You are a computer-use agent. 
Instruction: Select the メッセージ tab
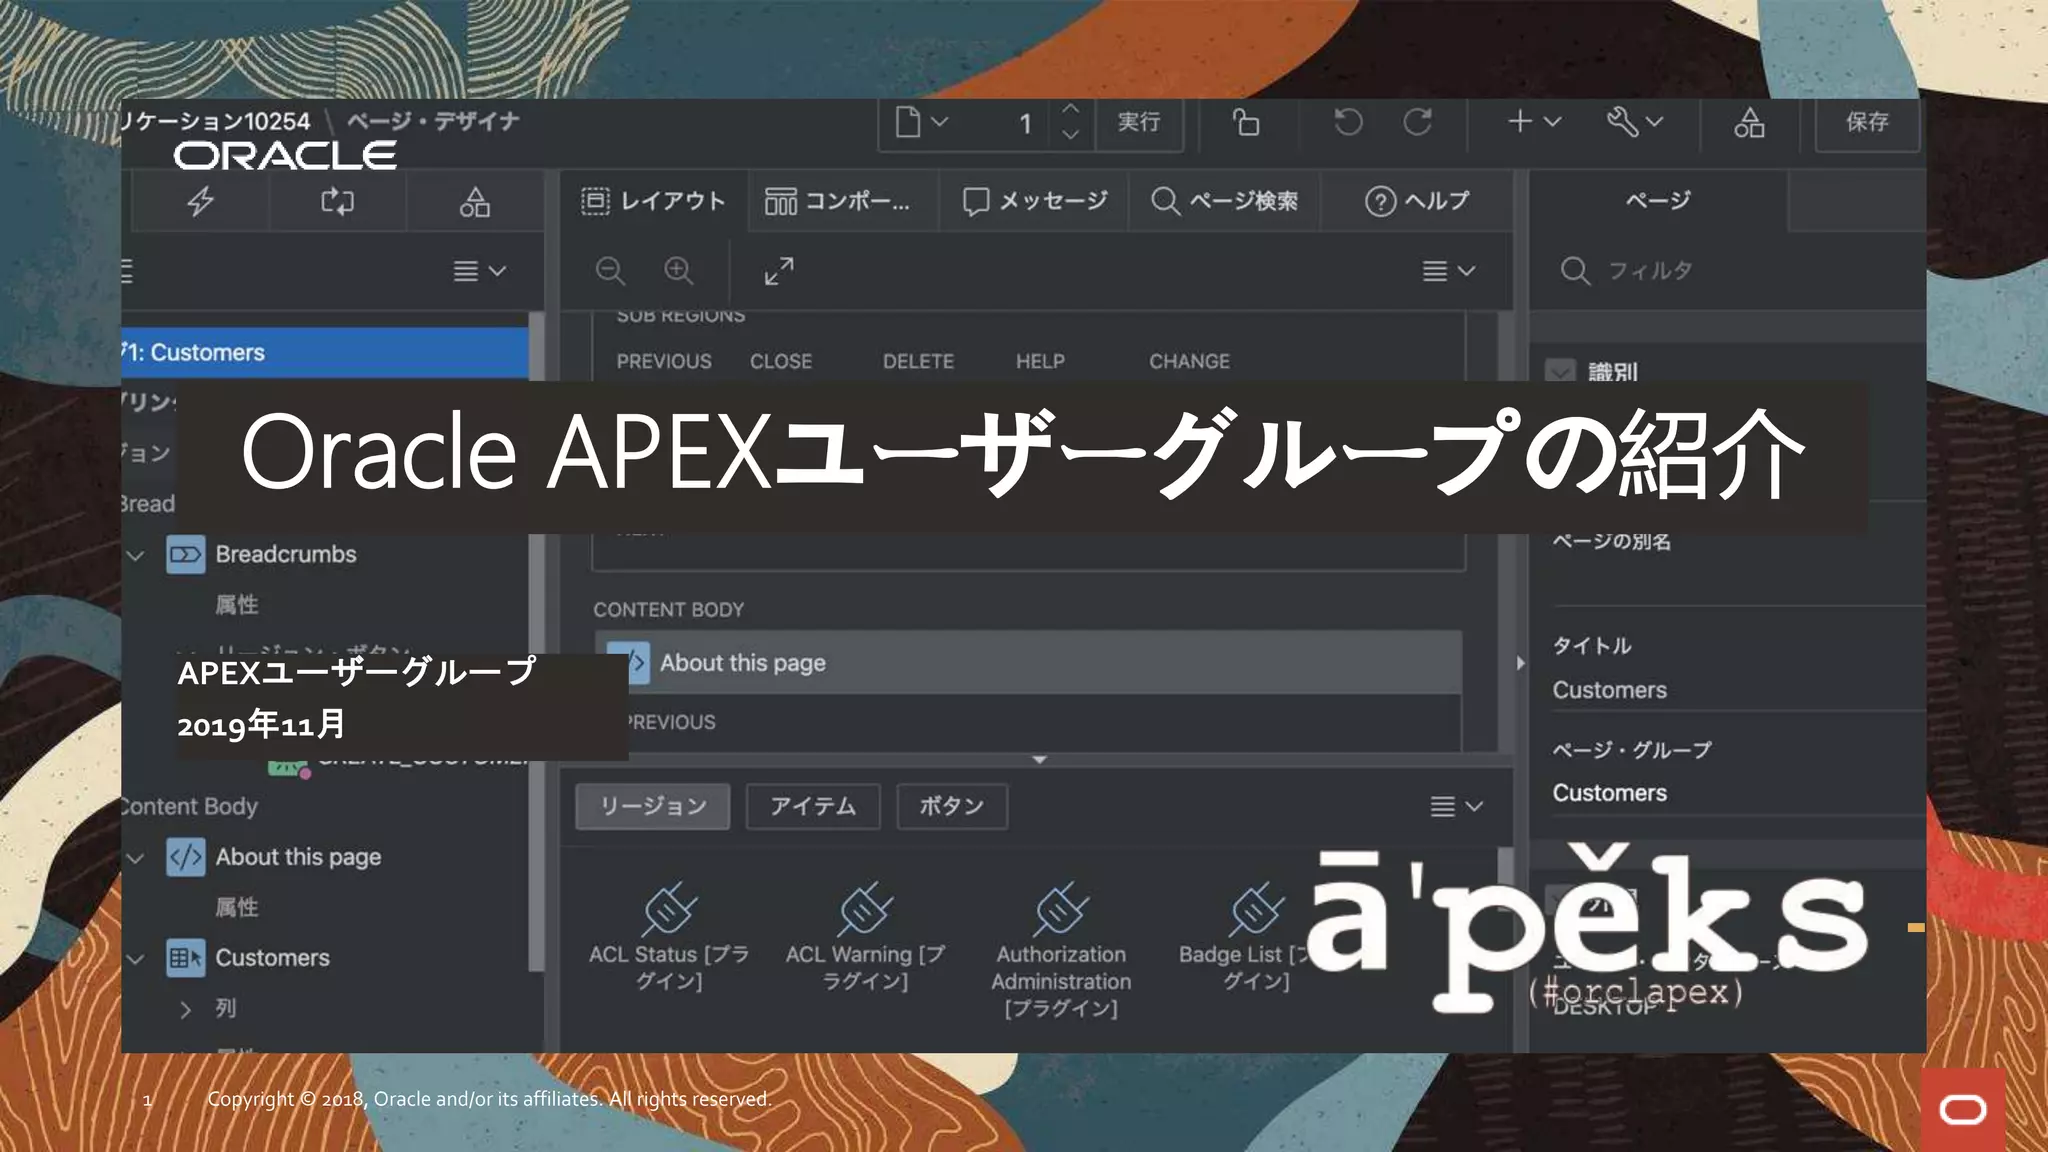point(1035,201)
